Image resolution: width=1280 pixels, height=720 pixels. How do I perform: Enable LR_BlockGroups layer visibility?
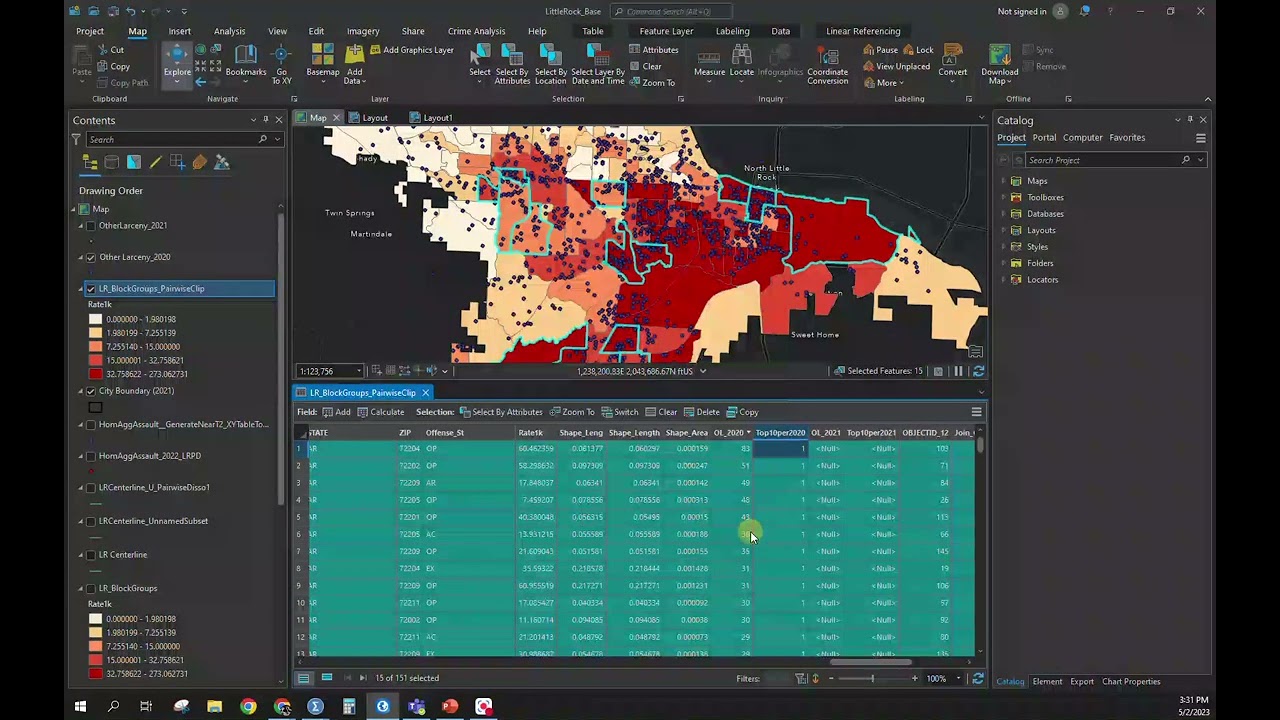tap(91, 589)
